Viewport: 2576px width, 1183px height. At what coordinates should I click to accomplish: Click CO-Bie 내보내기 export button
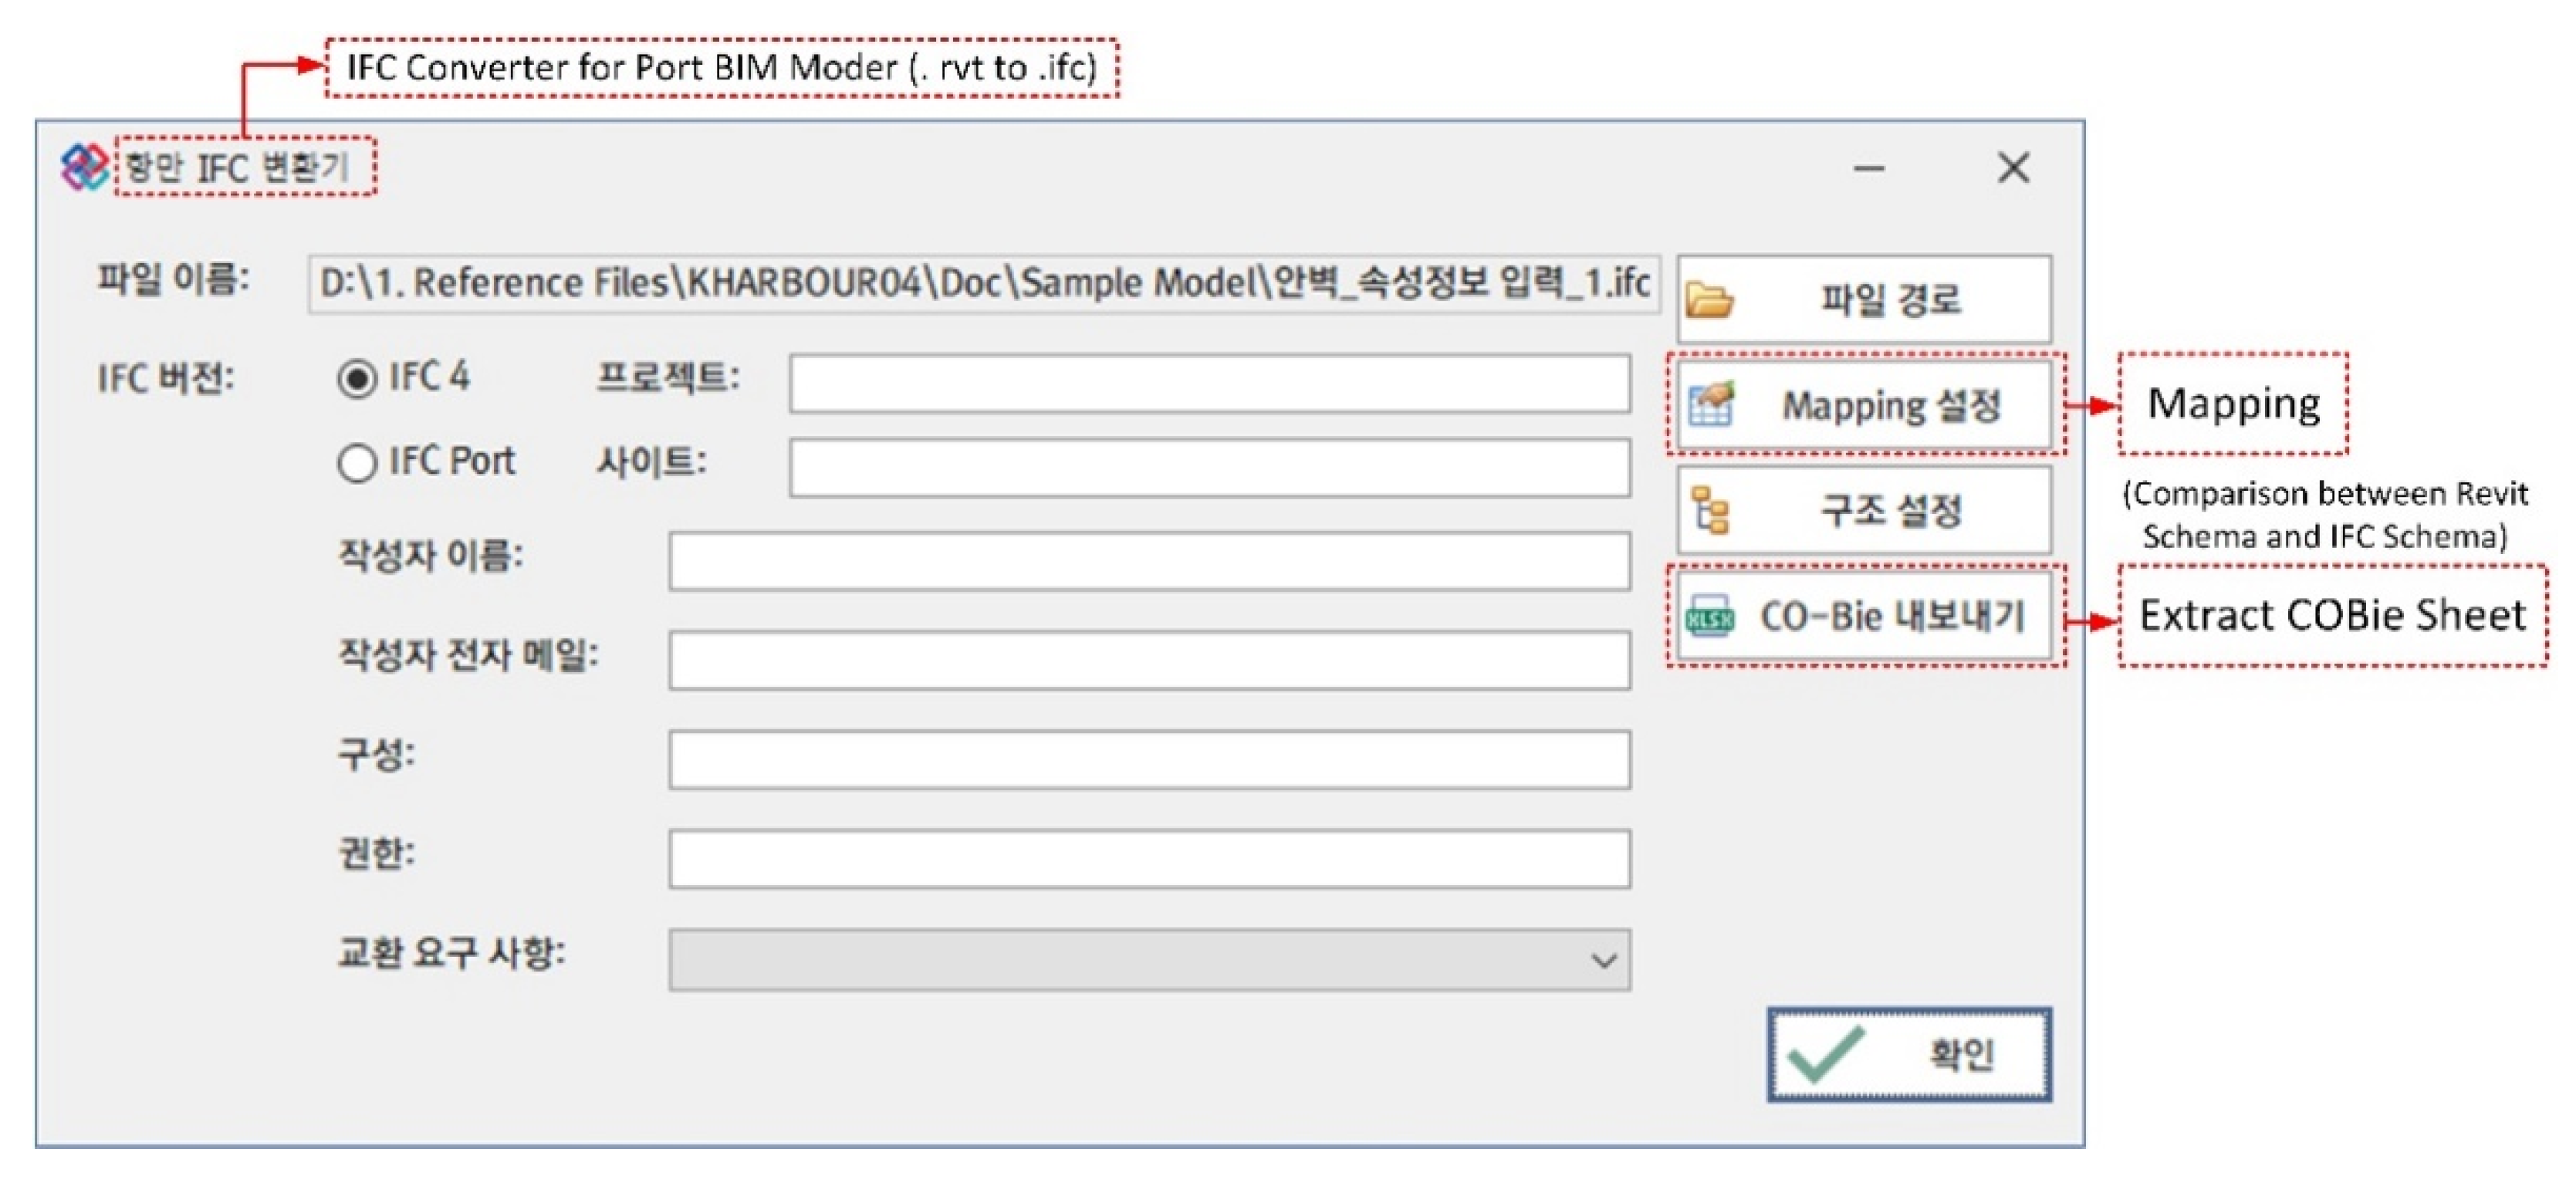click(x=1890, y=617)
